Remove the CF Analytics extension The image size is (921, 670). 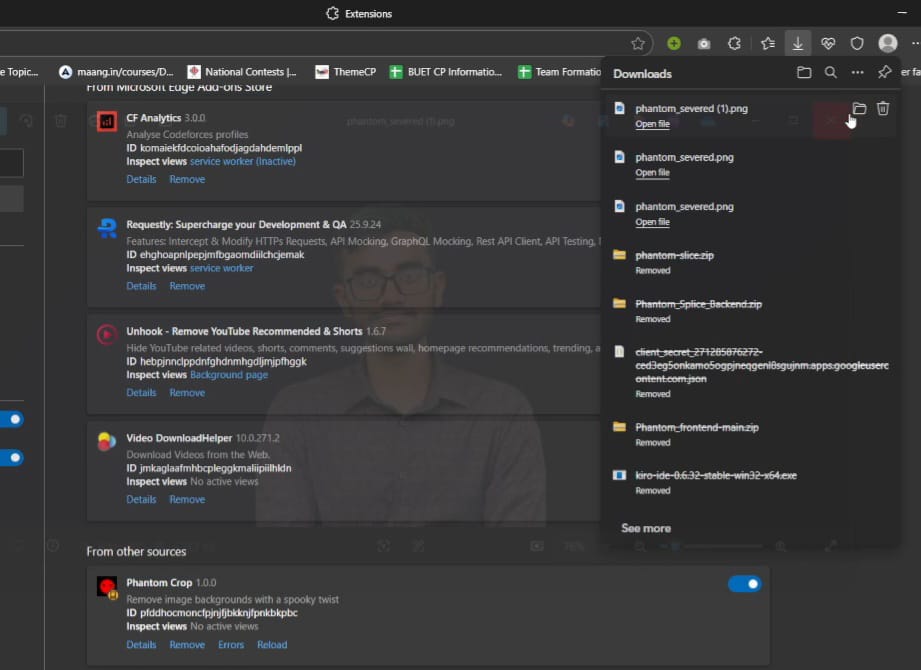(x=187, y=179)
